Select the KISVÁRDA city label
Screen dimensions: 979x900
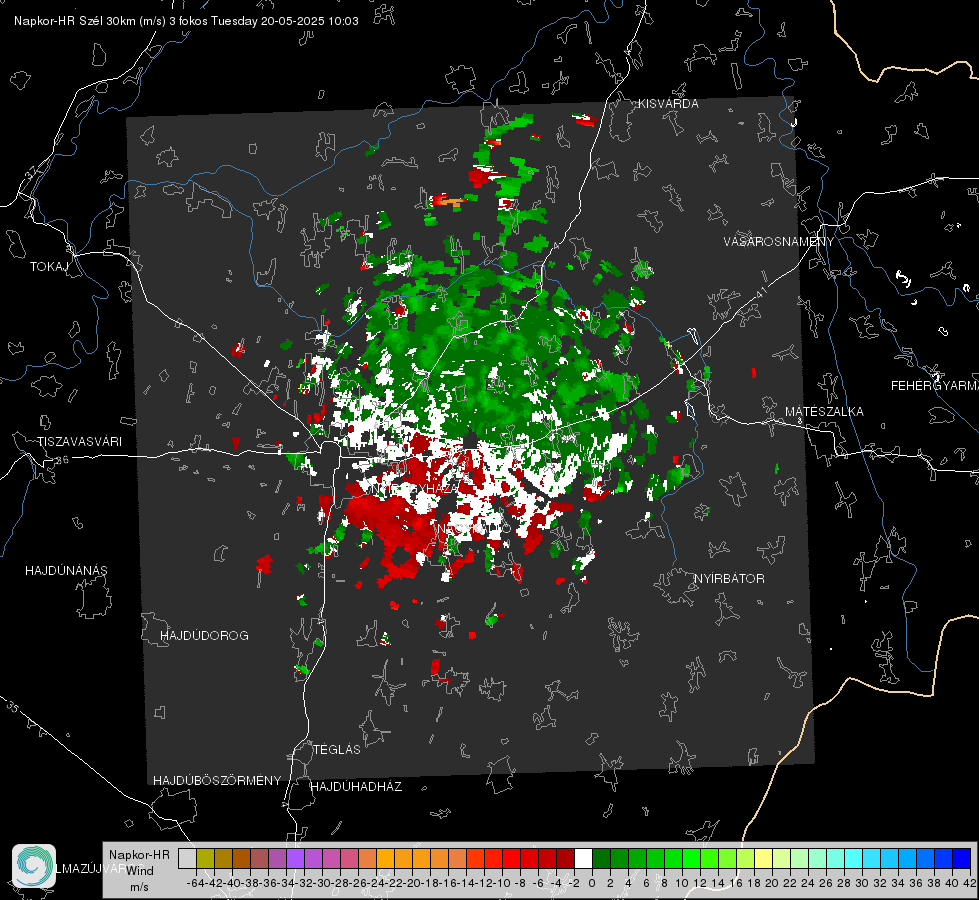[668, 104]
